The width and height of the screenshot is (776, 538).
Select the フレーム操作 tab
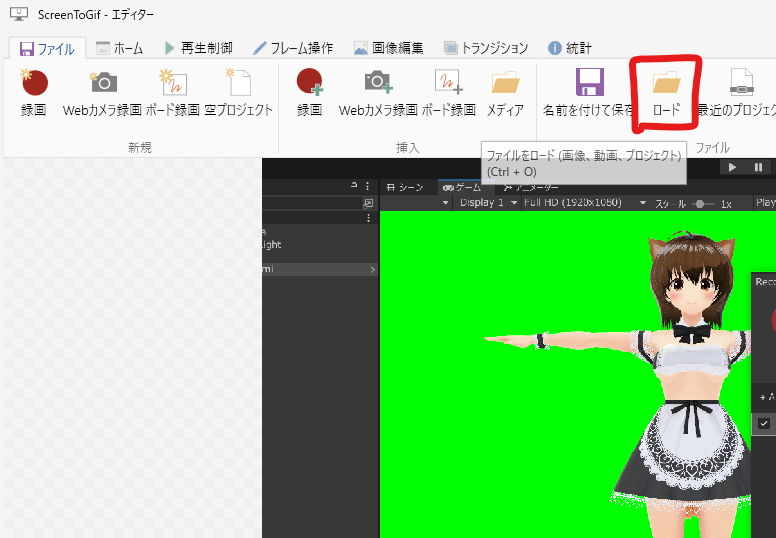pyautogui.click(x=293, y=48)
